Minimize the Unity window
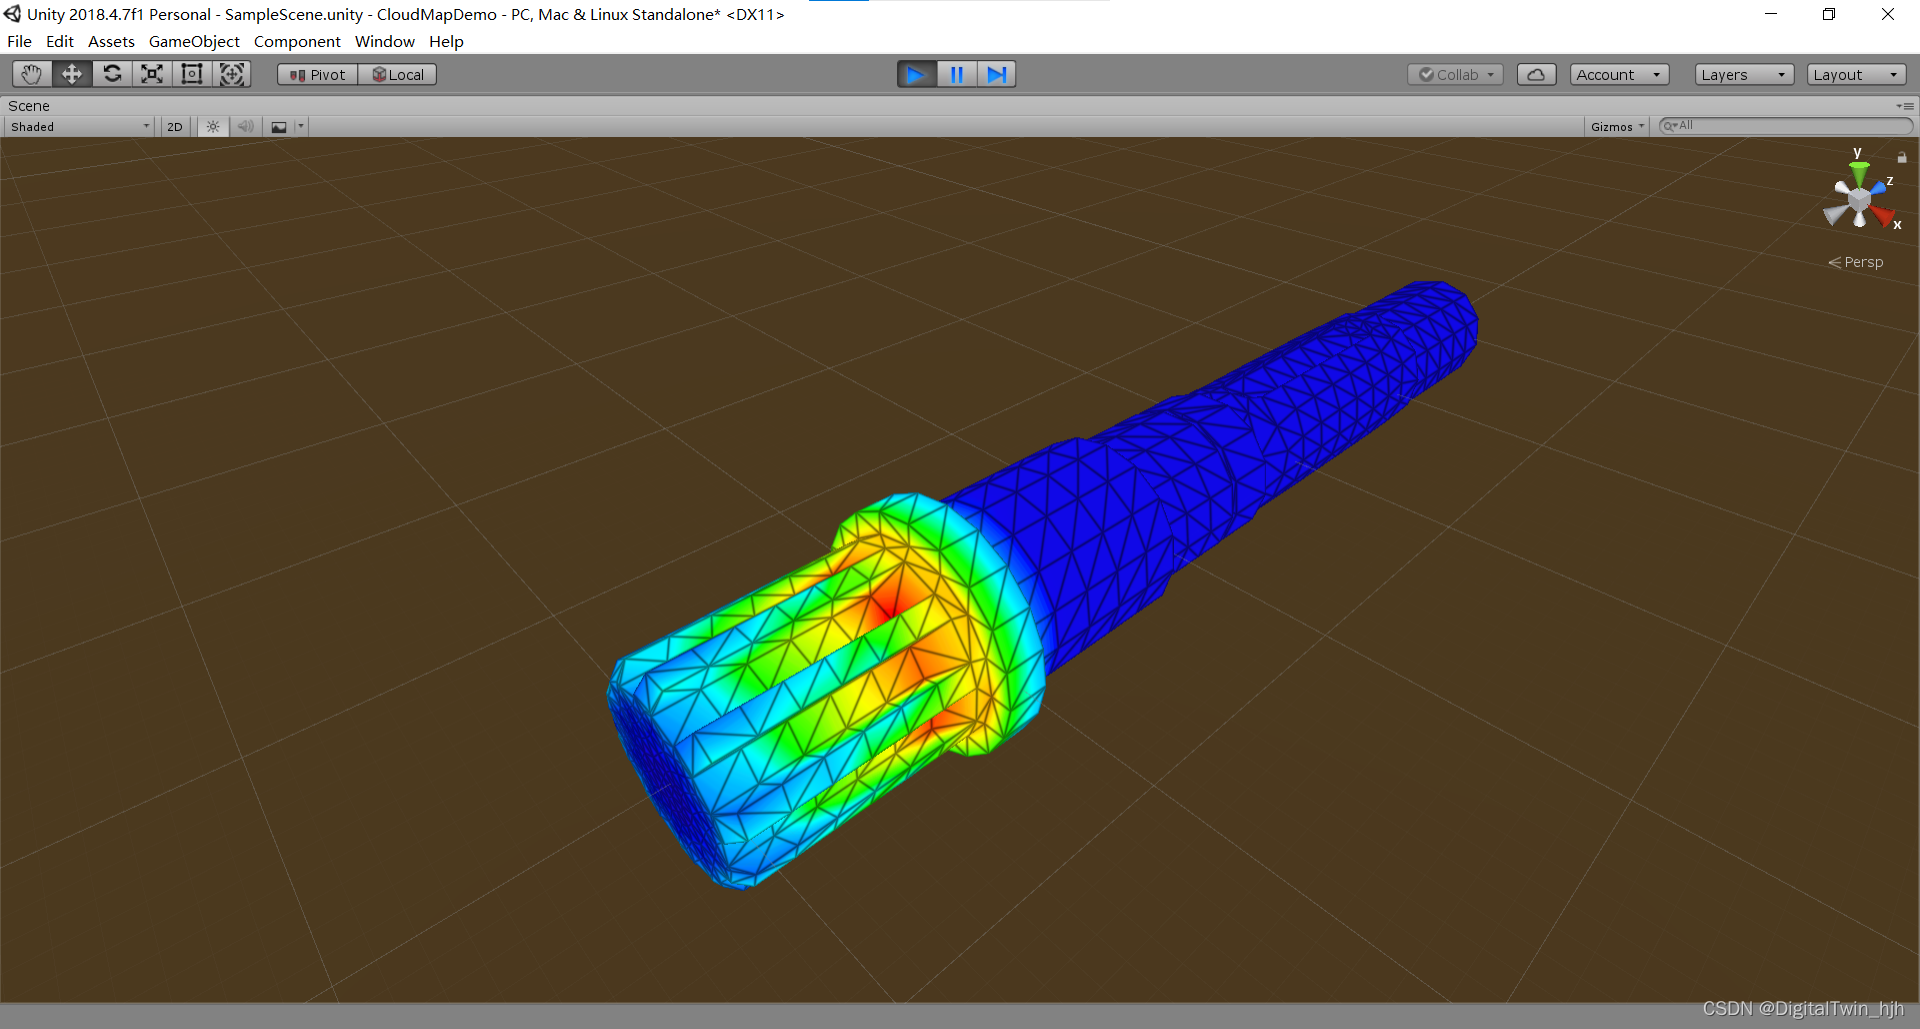The height and width of the screenshot is (1029, 1920). click(x=1771, y=14)
